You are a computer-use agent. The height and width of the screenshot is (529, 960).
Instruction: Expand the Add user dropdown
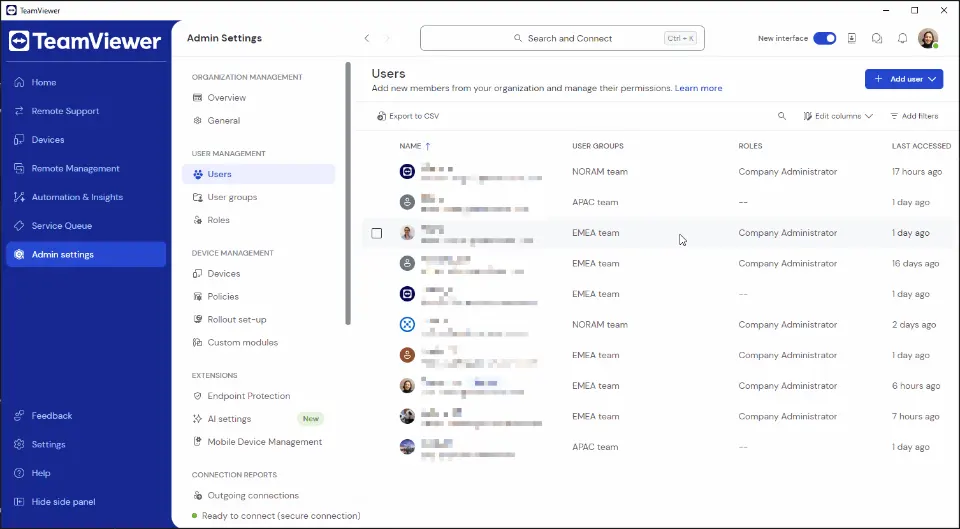coord(904,78)
